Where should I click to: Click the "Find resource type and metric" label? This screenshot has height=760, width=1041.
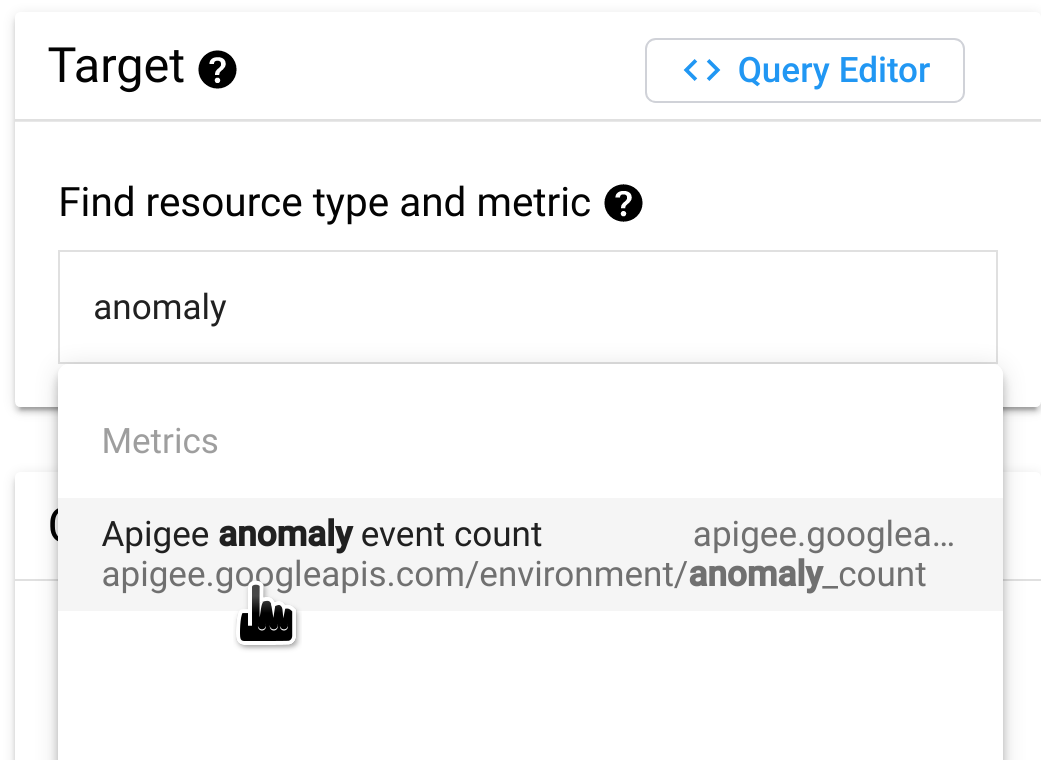[x=324, y=203]
